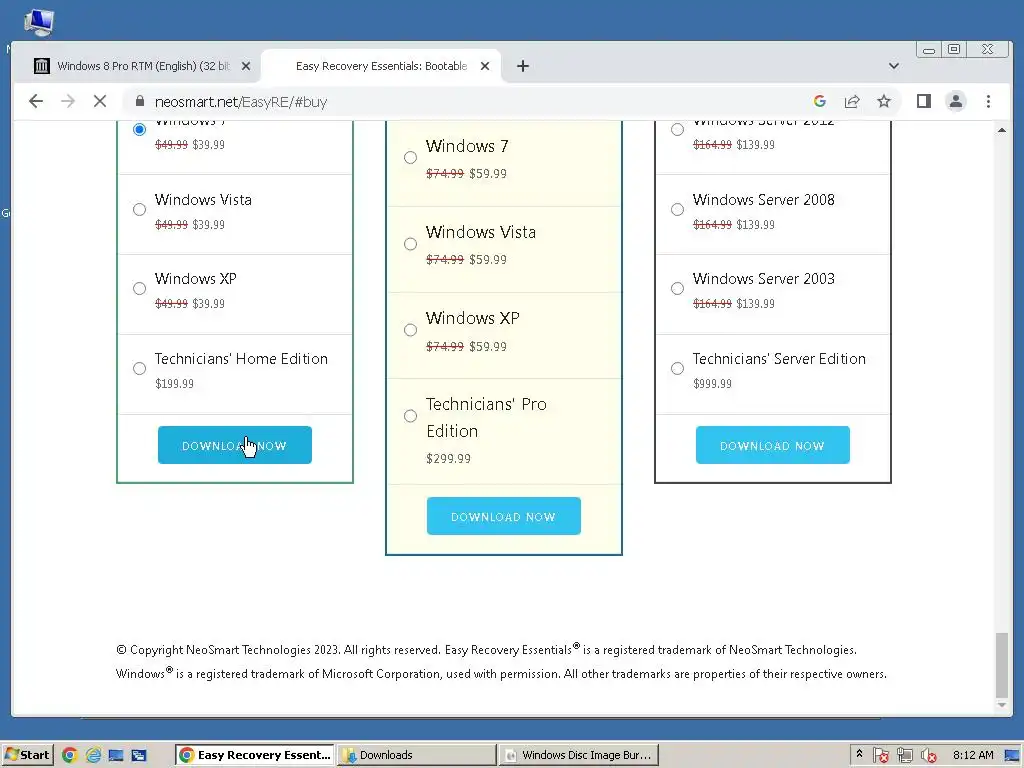Expand the tab search dropdown
Image resolution: width=1024 pixels, height=768 pixels.
pyautogui.click(x=893, y=66)
